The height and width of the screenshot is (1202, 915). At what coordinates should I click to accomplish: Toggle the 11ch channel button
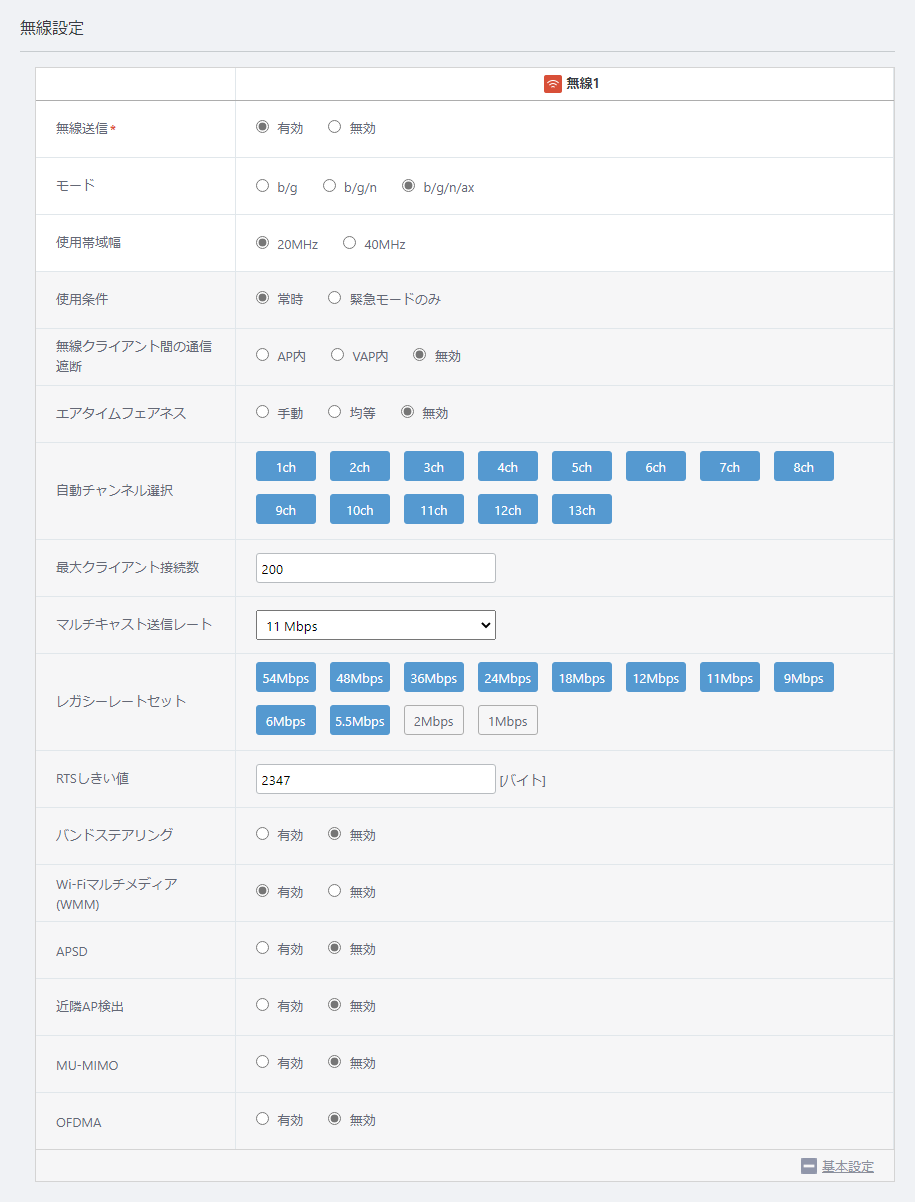click(x=434, y=510)
